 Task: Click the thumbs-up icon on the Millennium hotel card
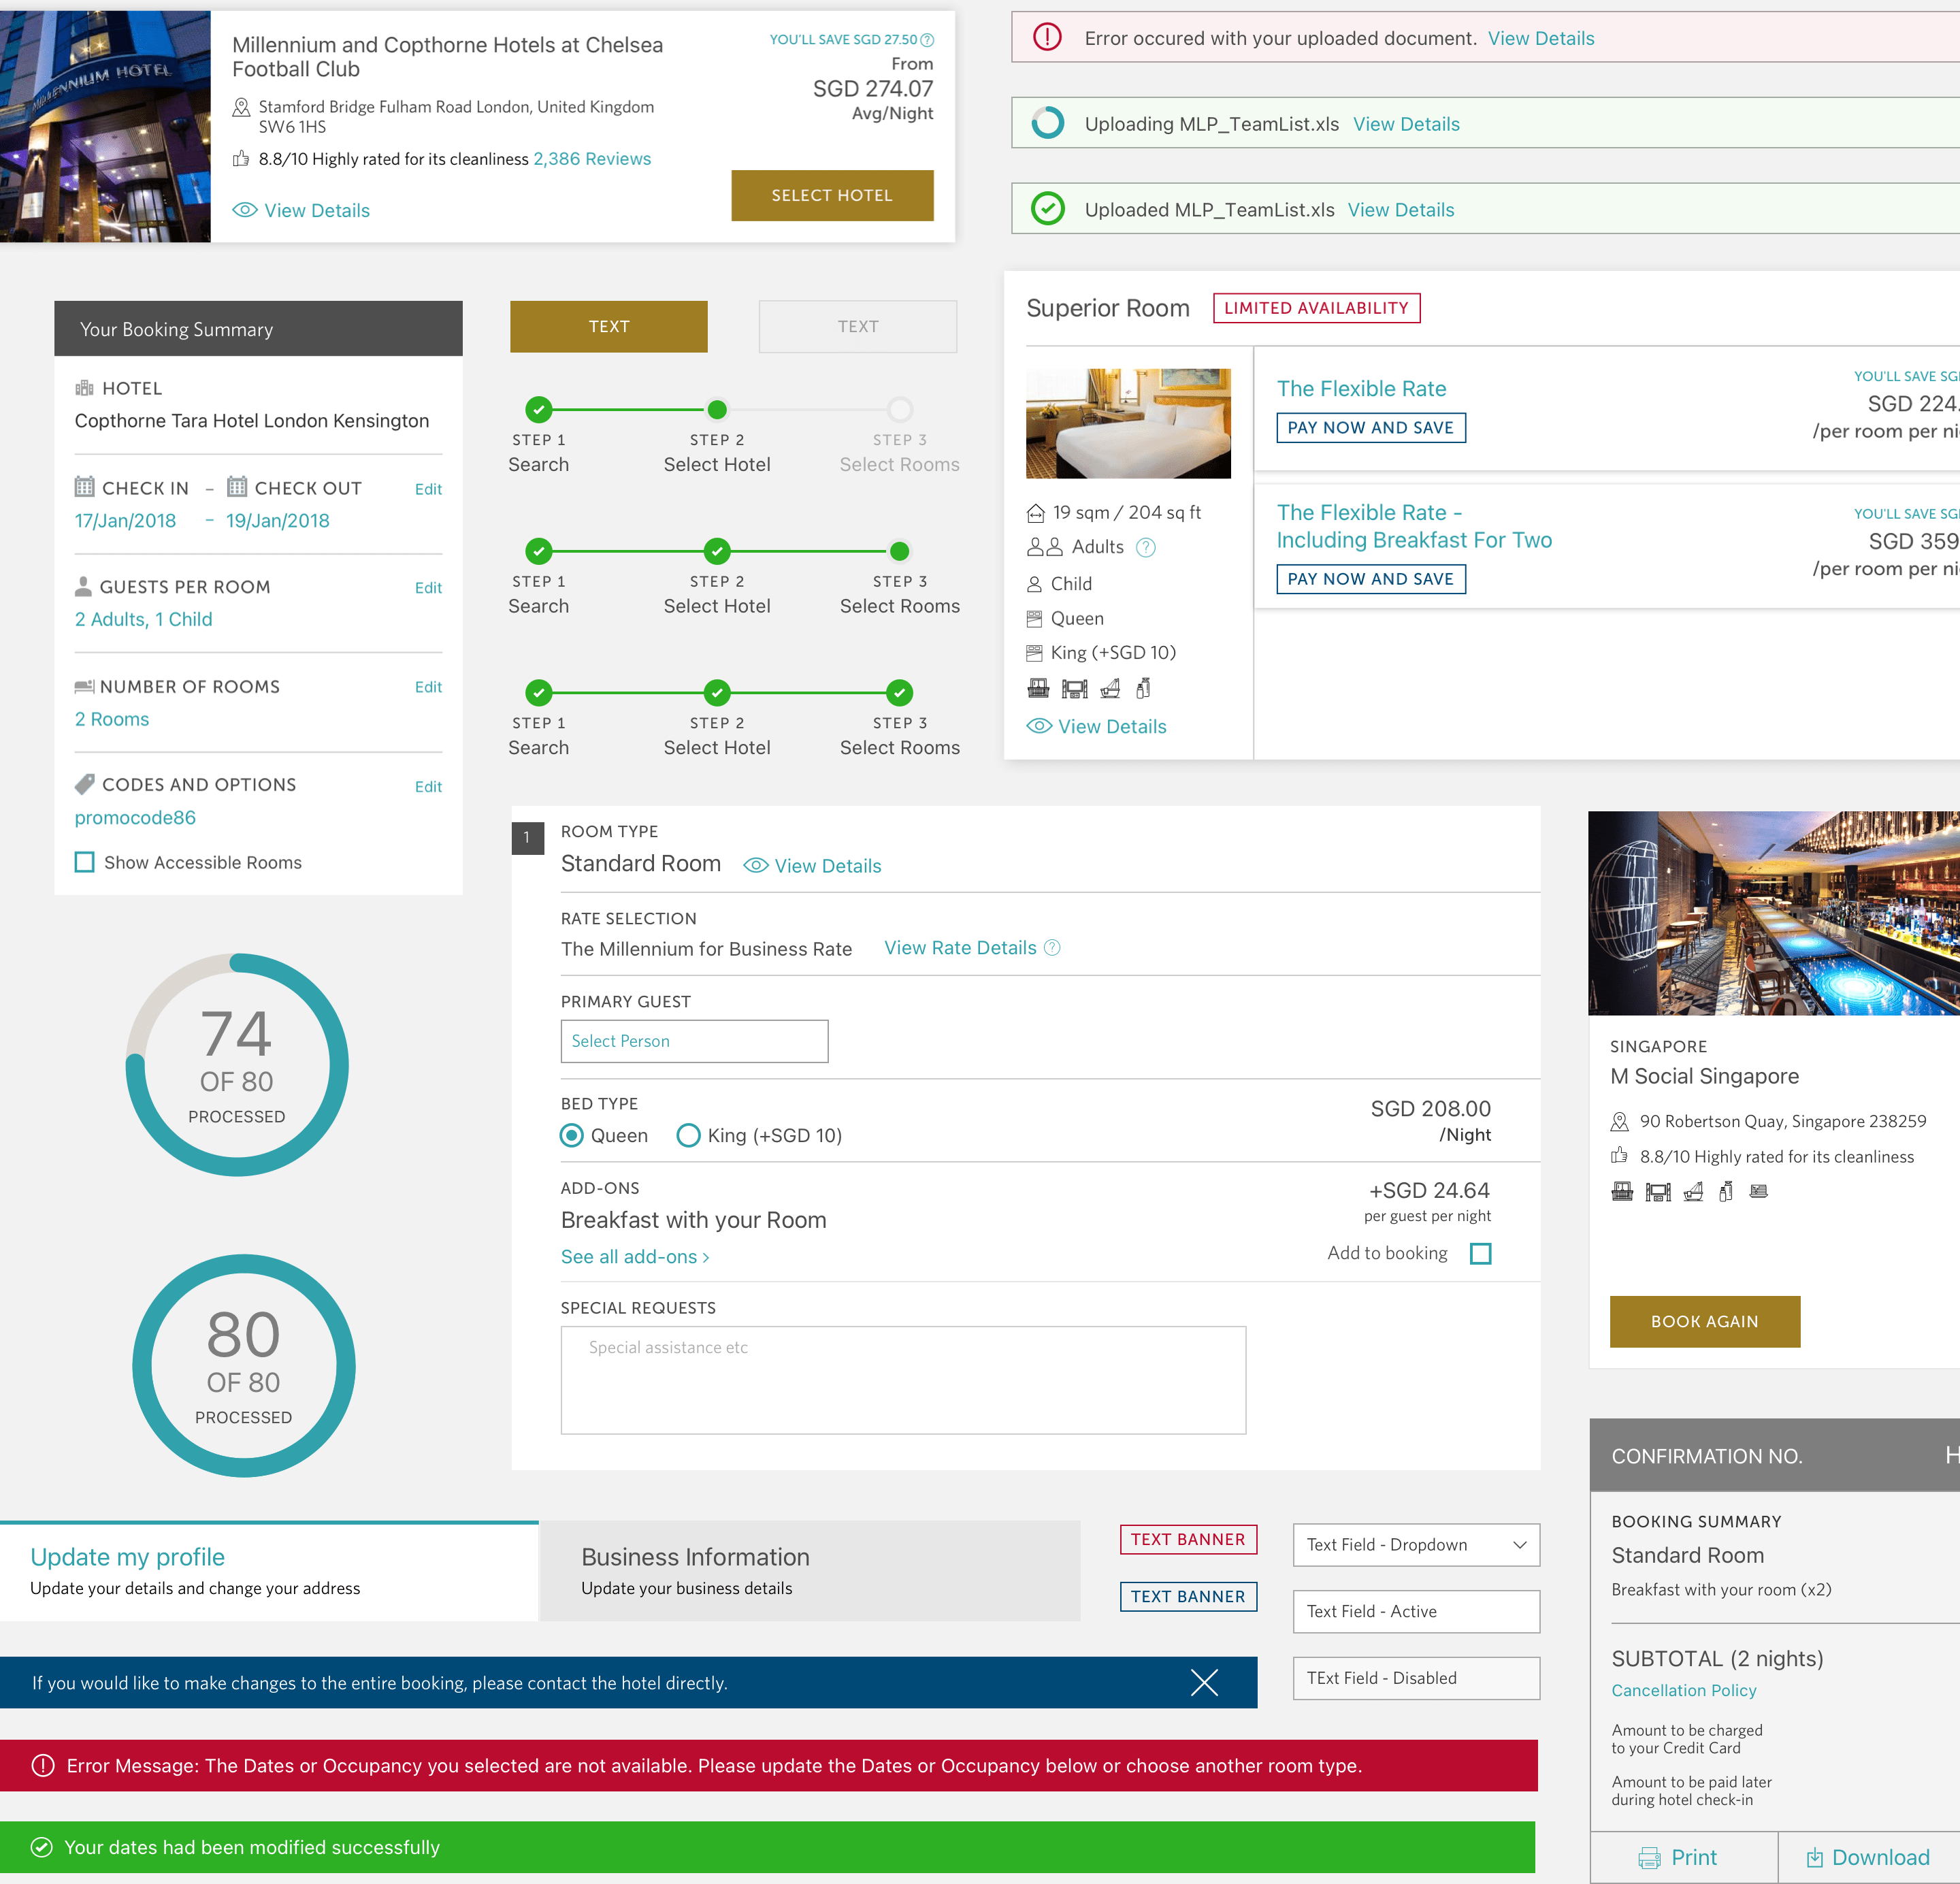tap(241, 159)
